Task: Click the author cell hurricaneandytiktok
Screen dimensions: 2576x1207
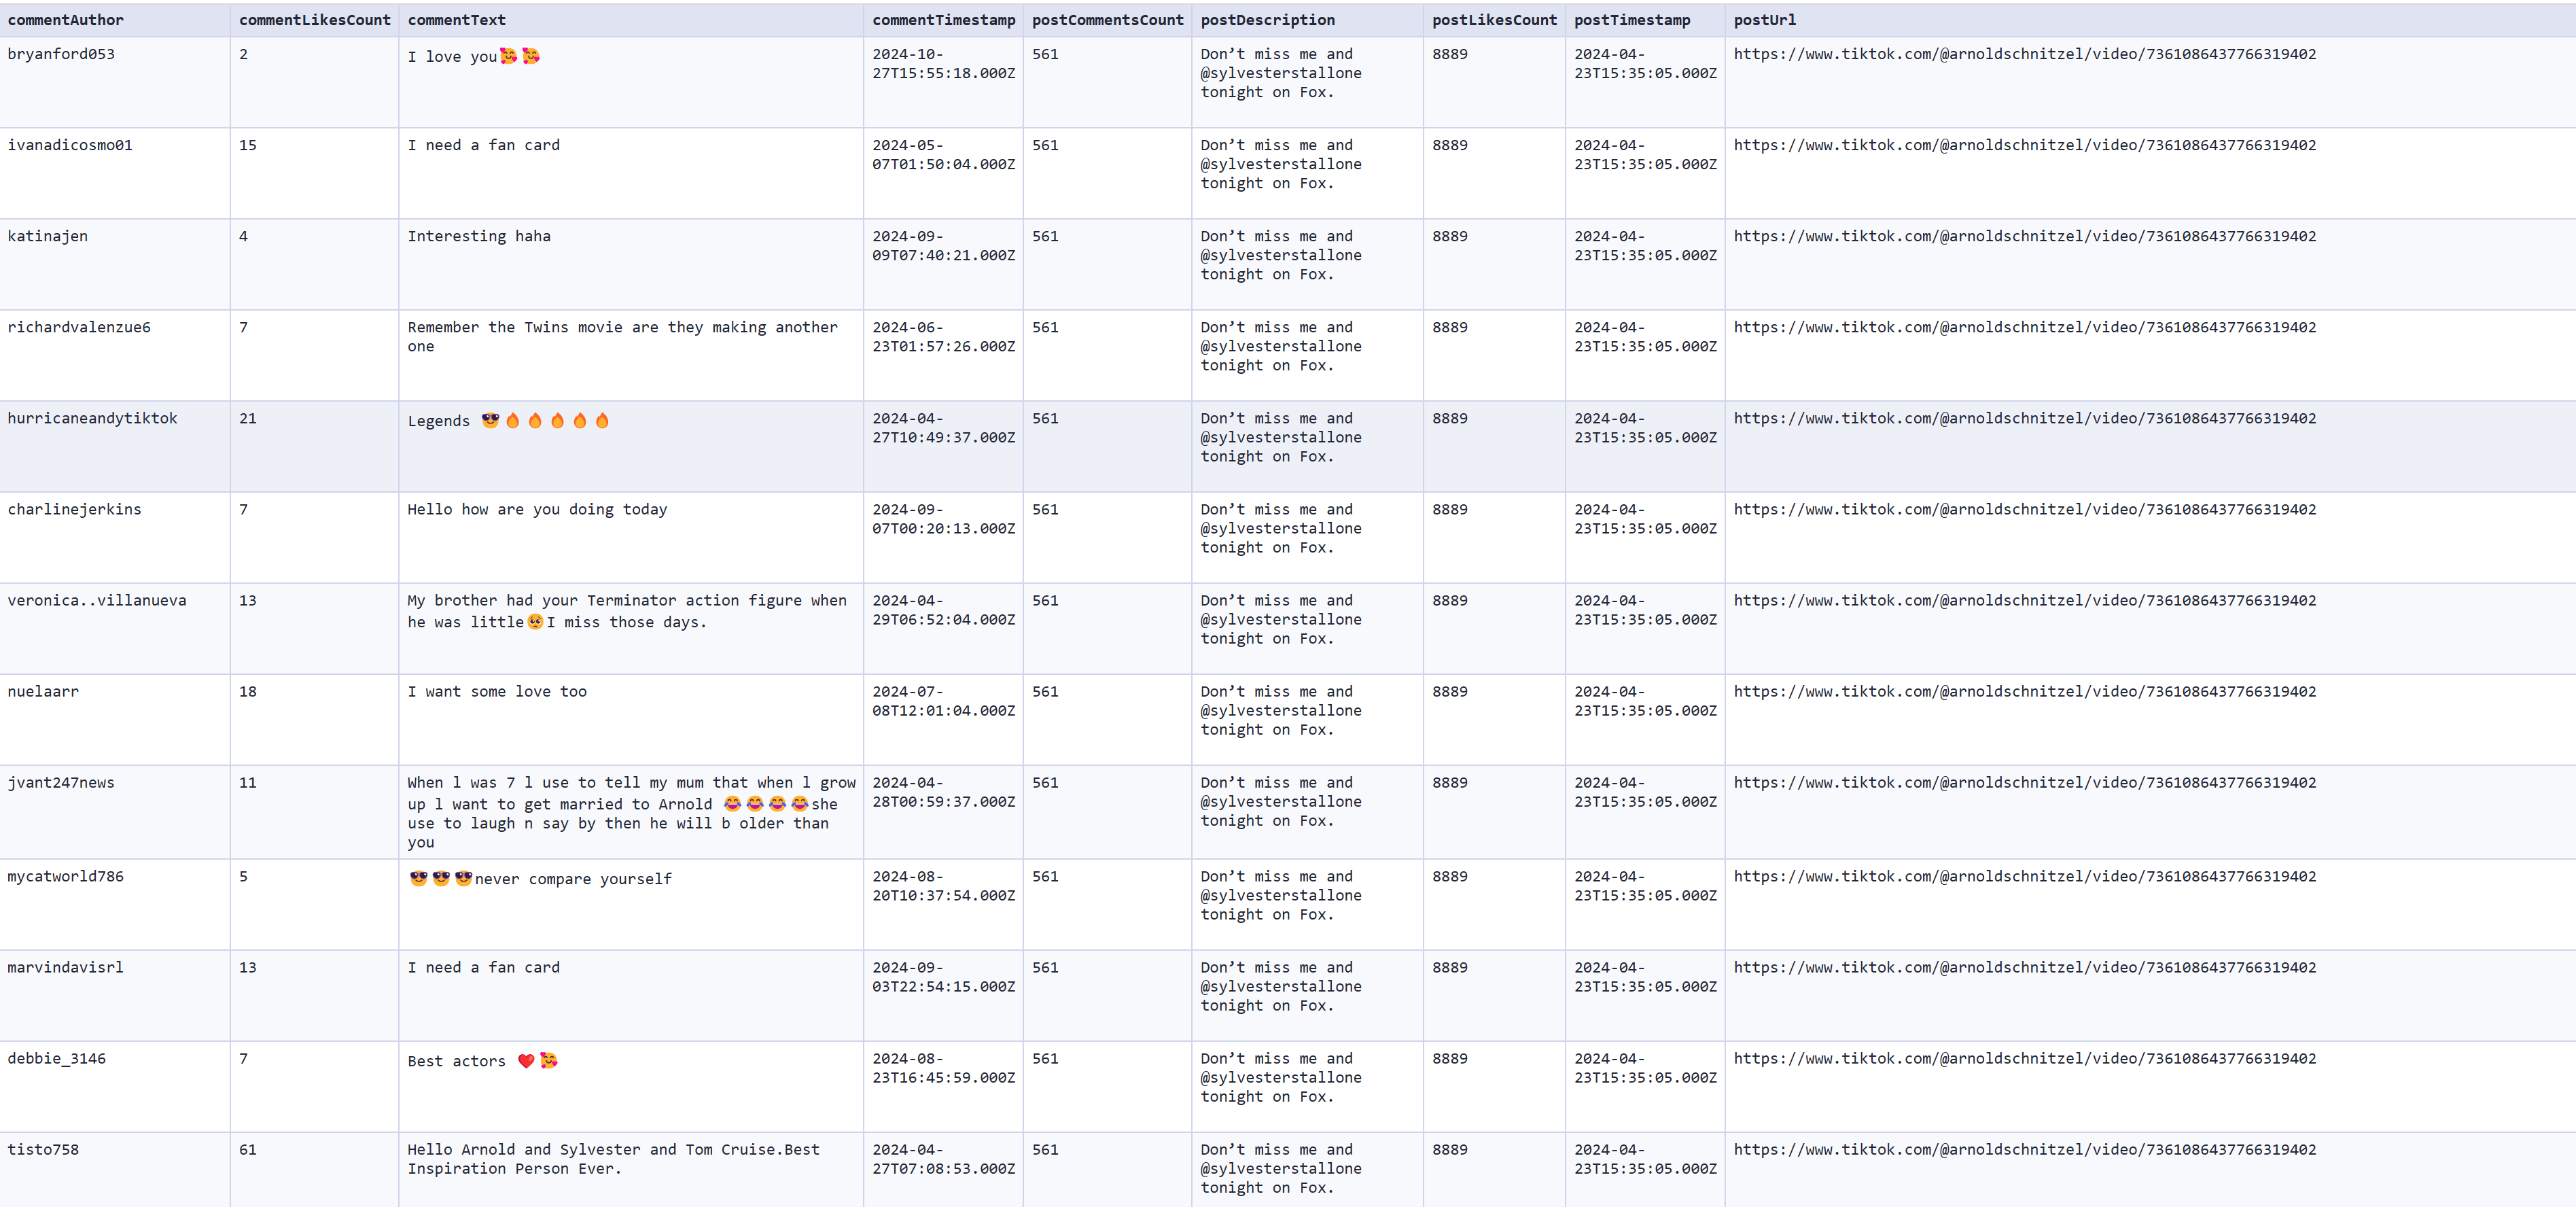Action: pyautogui.click(x=92, y=418)
